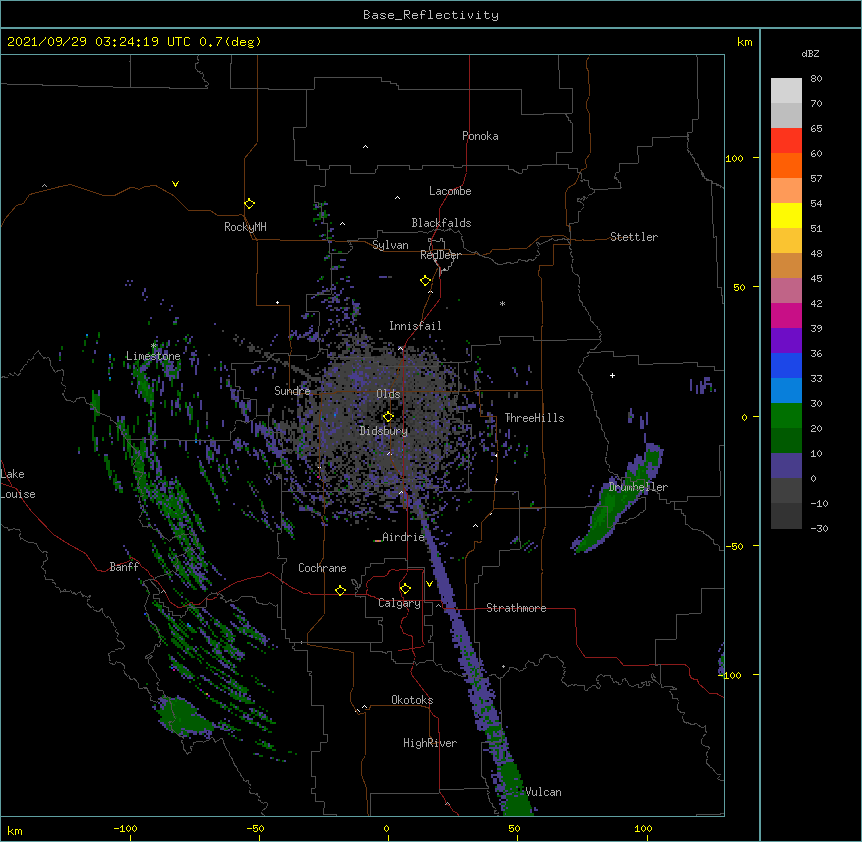The width and height of the screenshot is (862, 842).
Task: Click the Olds label
Action: point(388,394)
